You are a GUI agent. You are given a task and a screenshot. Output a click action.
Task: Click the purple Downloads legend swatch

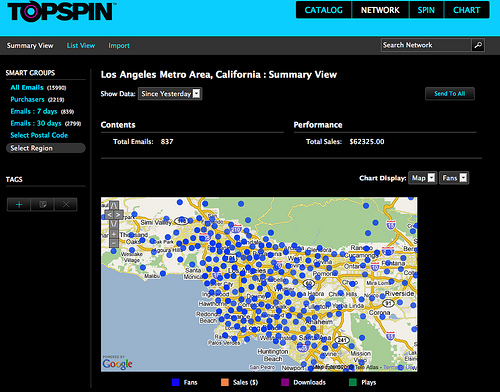[x=285, y=382]
